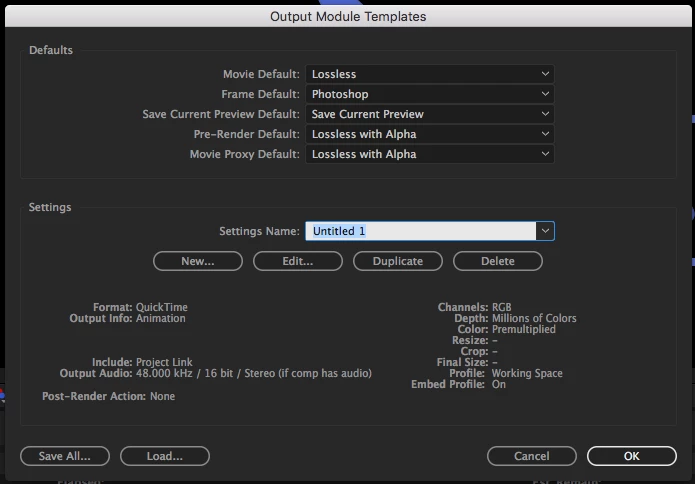Delete the selected output module template
This screenshot has height=484, width=695.
(x=498, y=261)
